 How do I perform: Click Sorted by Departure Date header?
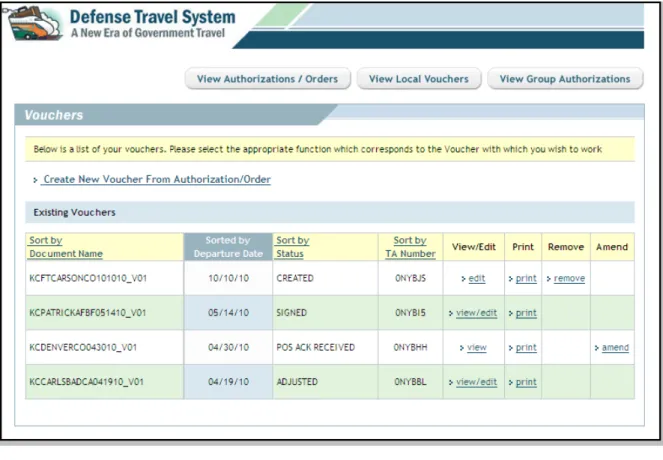click(228, 247)
